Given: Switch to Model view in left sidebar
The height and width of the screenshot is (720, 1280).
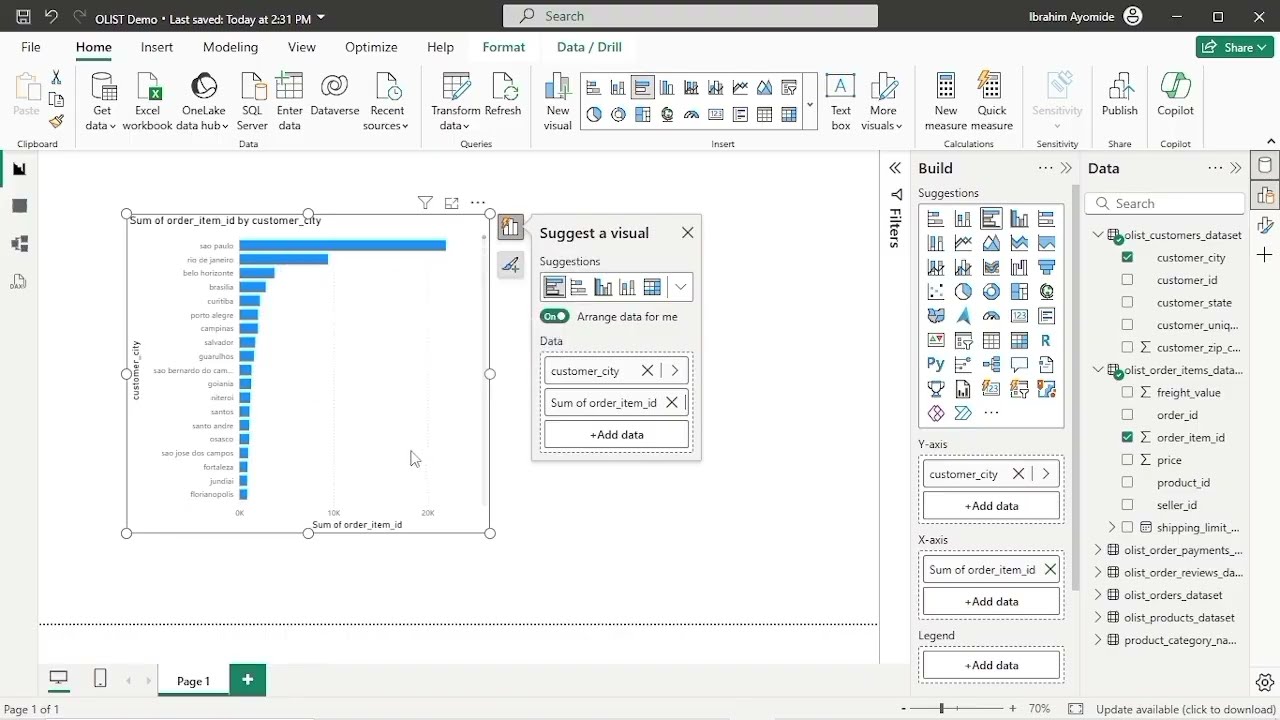Looking at the screenshot, I should (19, 244).
